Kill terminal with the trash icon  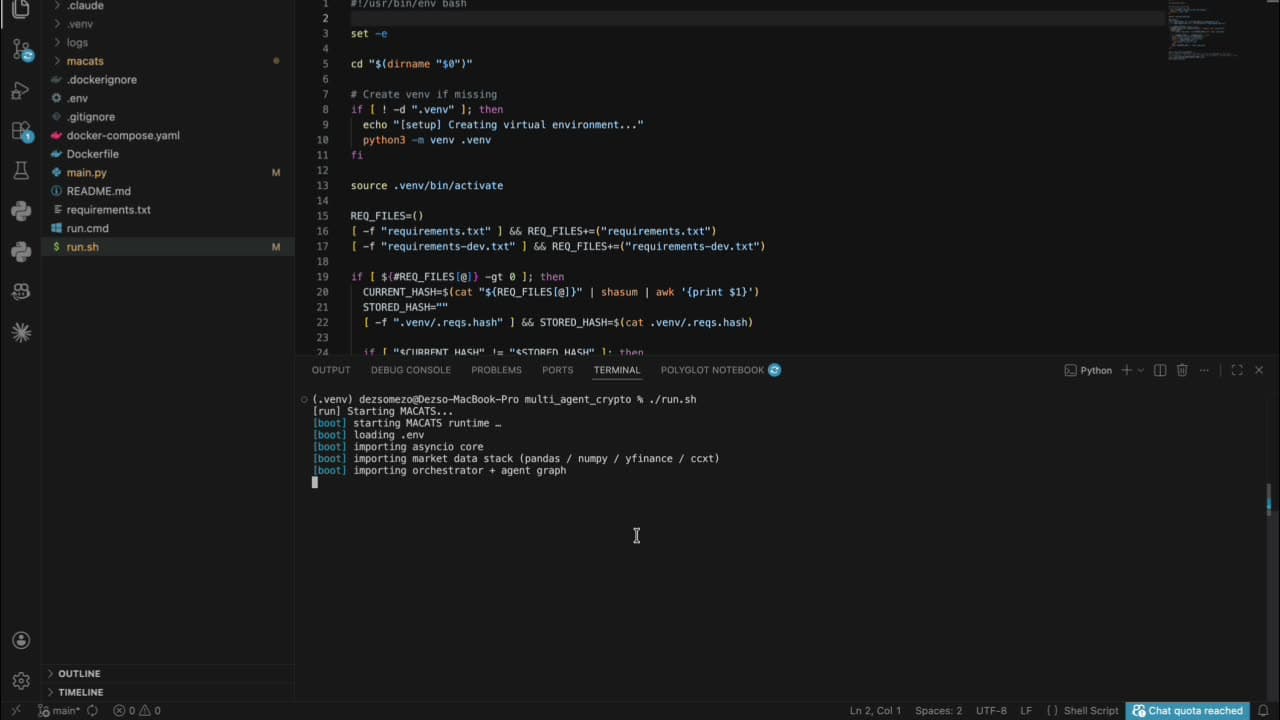pyautogui.click(x=1182, y=370)
